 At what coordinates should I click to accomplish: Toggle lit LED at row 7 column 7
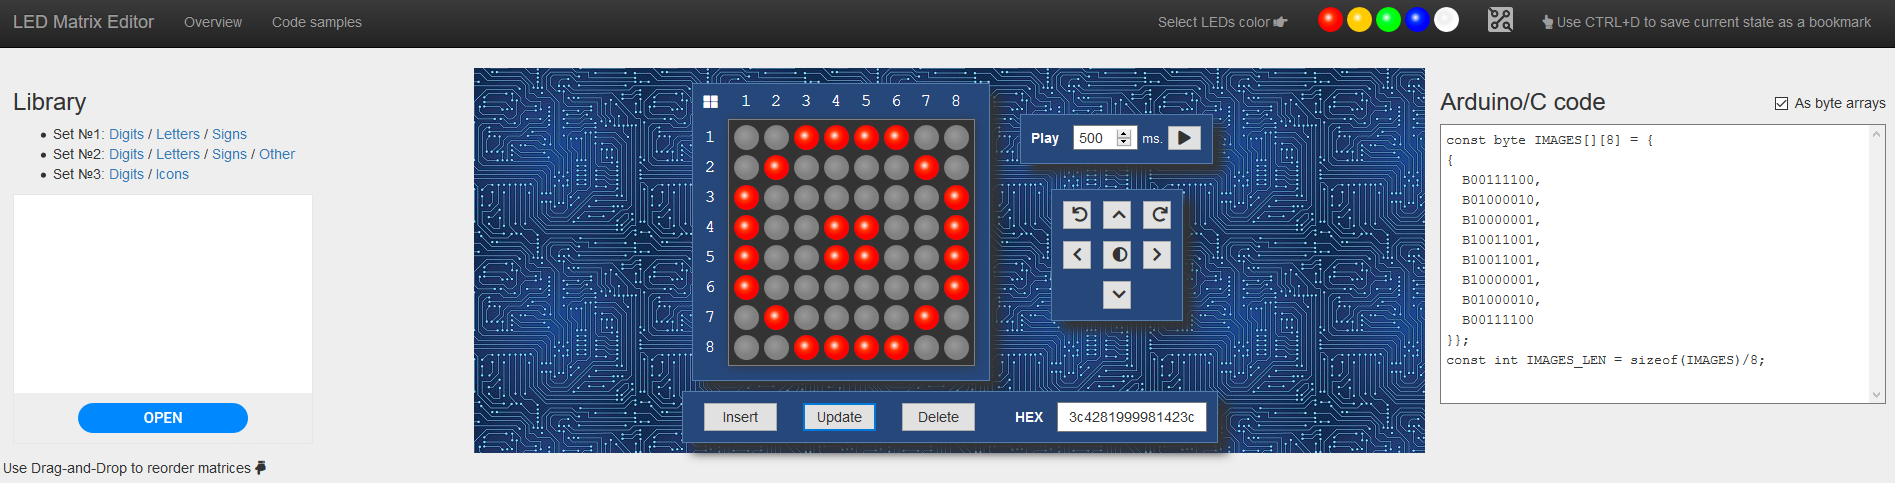(x=926, y=317)
